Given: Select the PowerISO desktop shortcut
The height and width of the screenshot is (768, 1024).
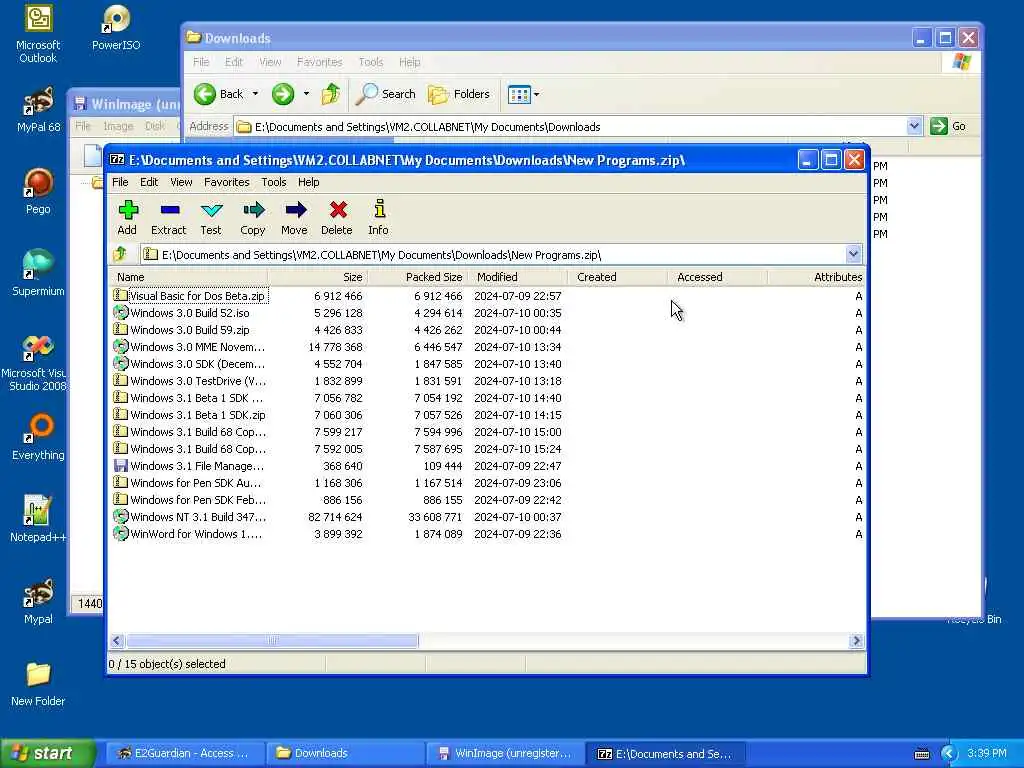Looking at the screenshot, I should point(116,28).
